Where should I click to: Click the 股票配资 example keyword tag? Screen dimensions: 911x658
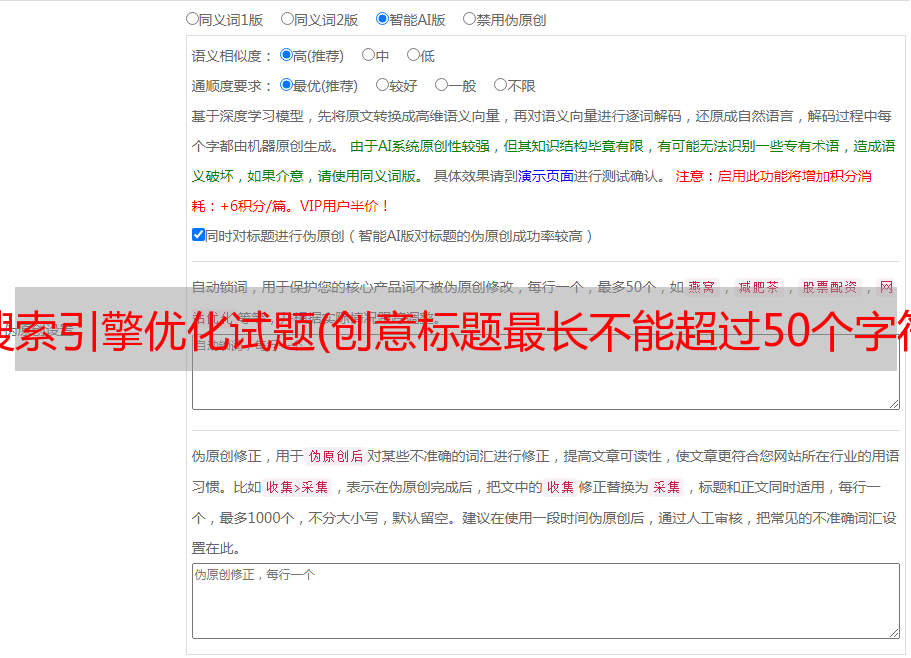830,287
